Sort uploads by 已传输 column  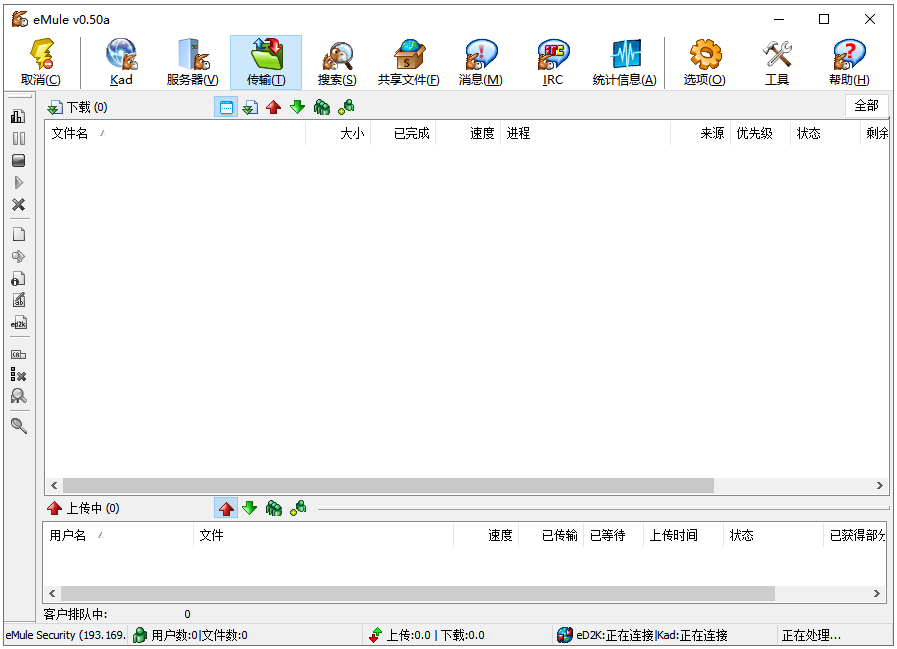551,535
